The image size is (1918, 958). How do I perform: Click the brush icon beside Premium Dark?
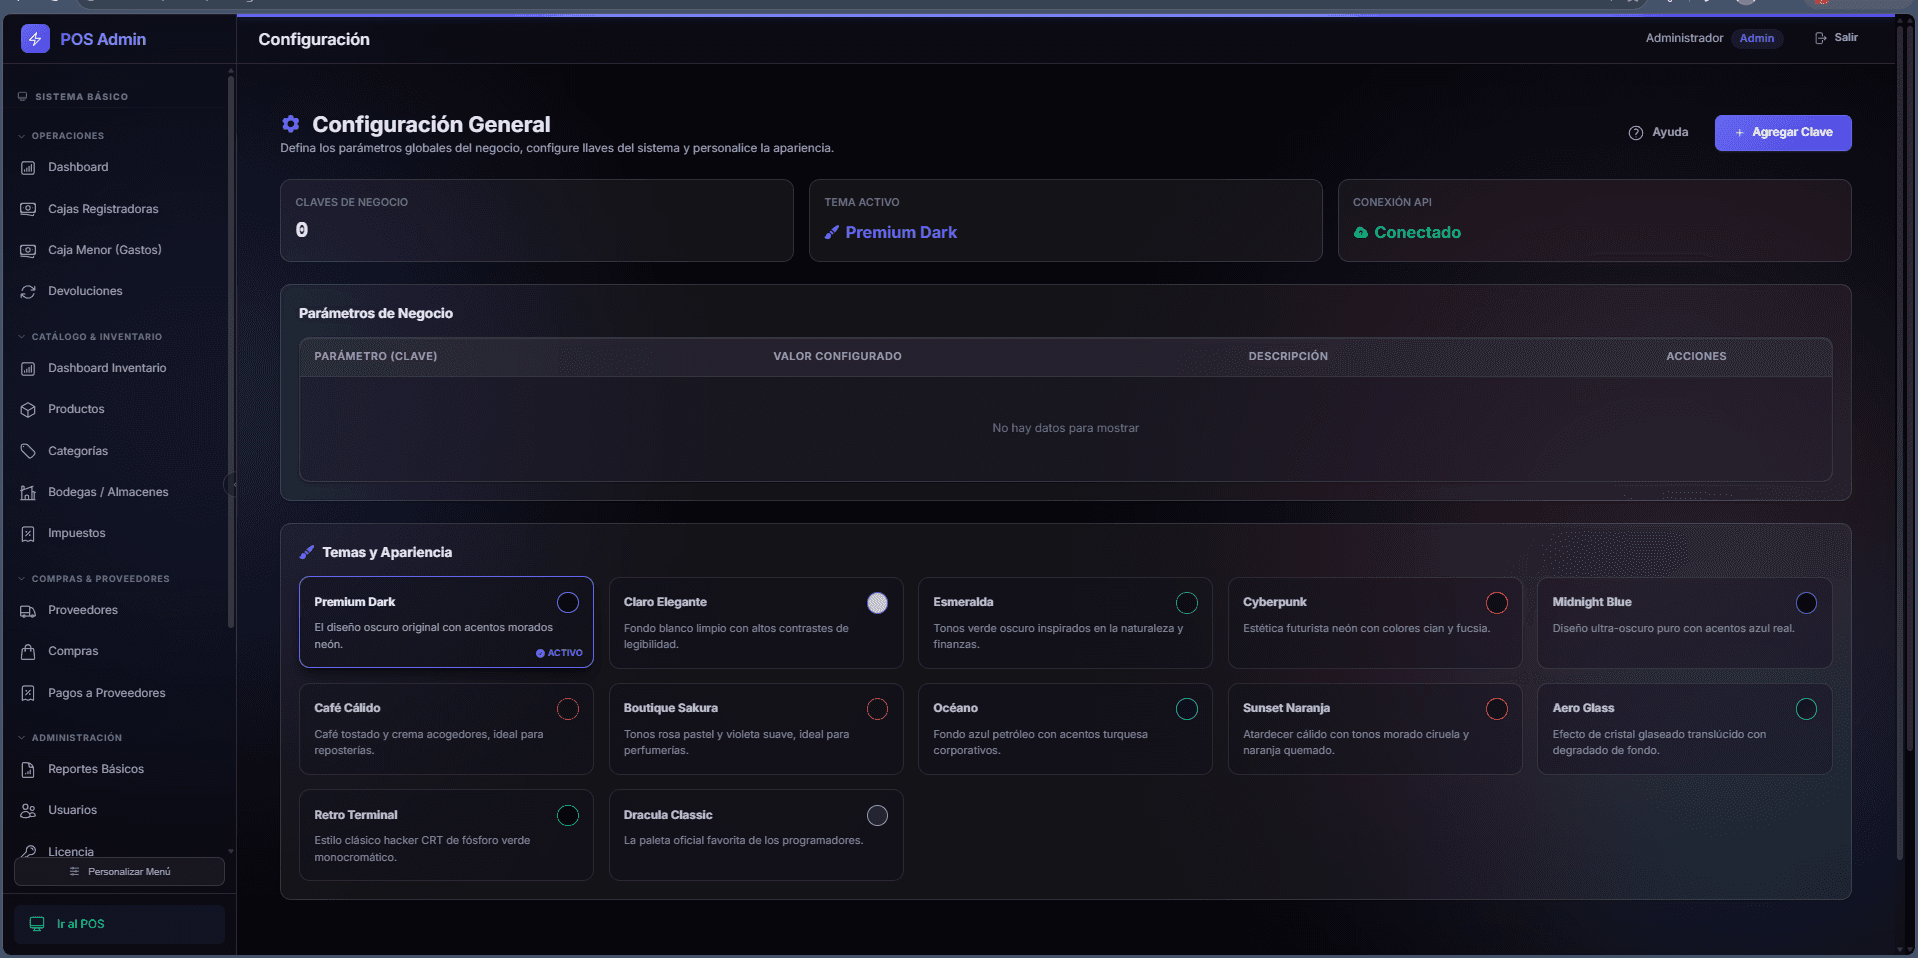coord(831,232)
